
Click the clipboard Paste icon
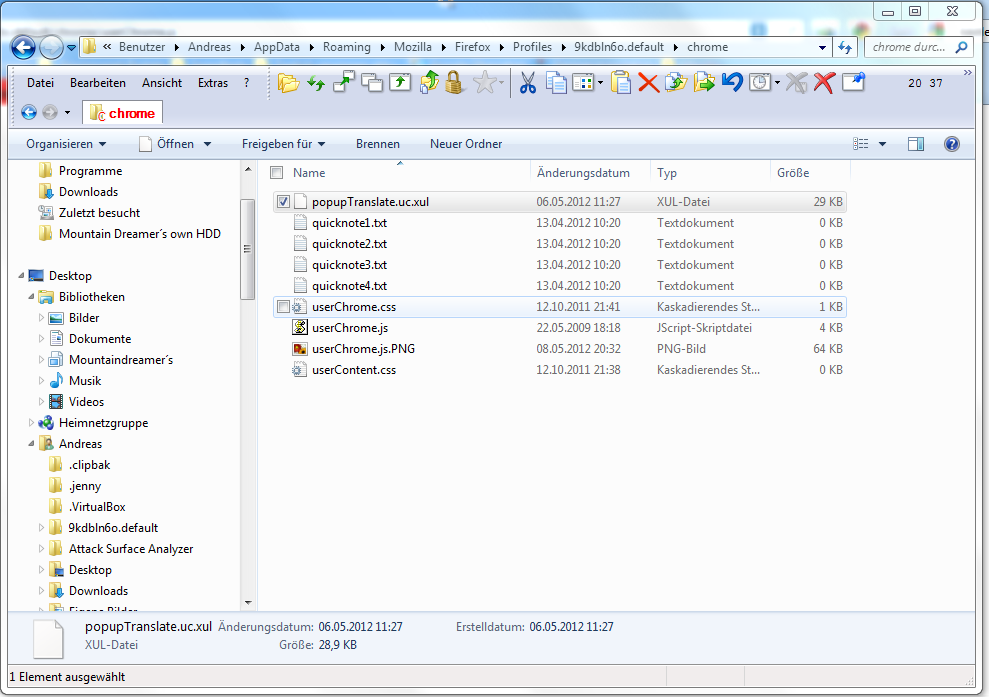[621, 83]
